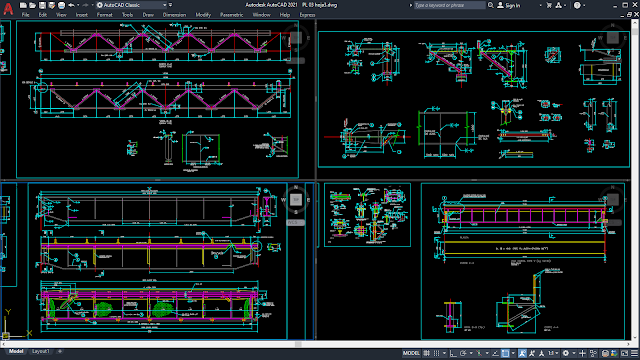Open the Dimension menu
The width and height of the screenshot is (640, 360).
(174, 15)
